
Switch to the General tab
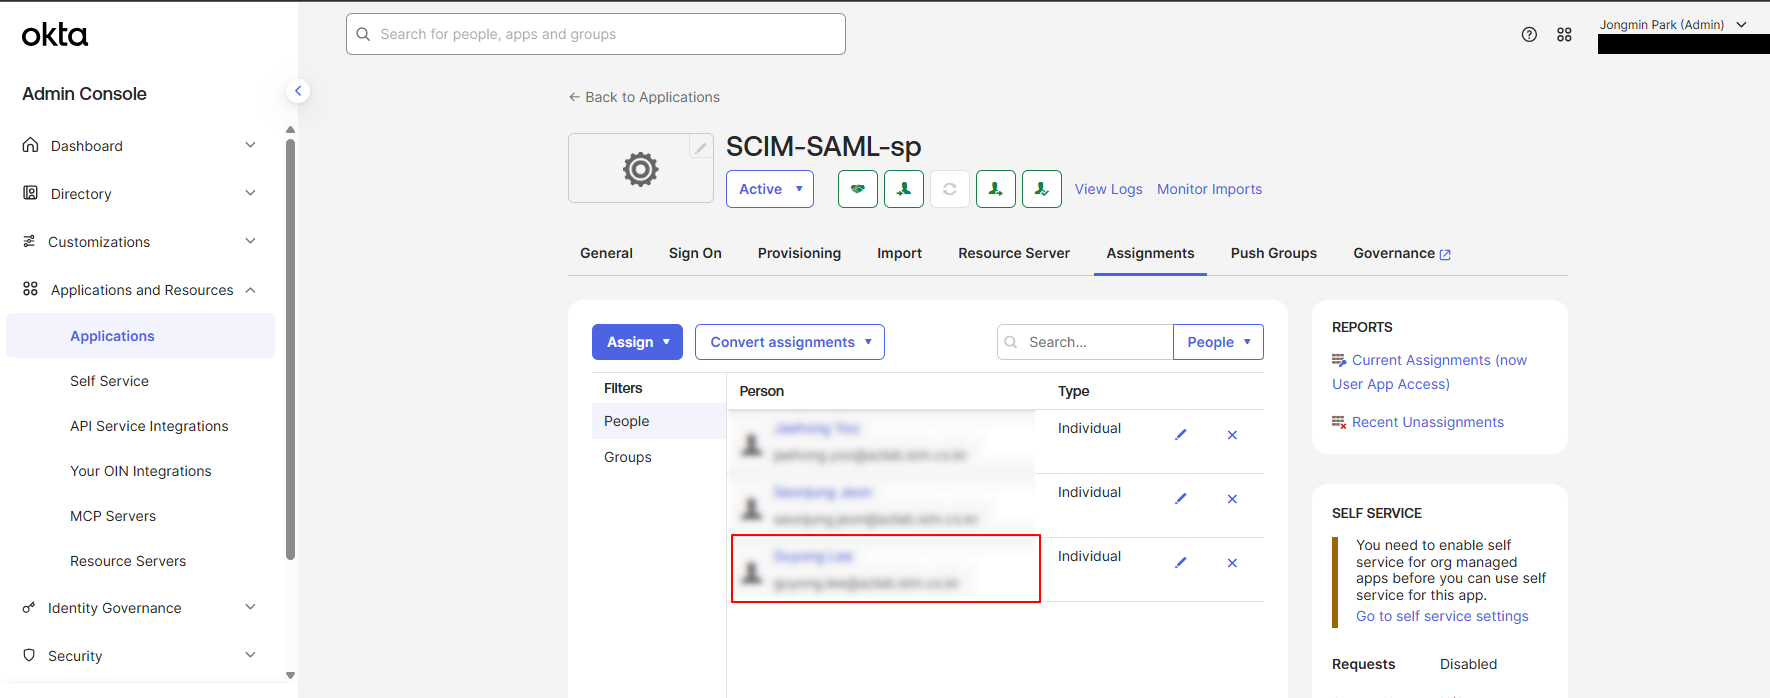click(606, 253)
